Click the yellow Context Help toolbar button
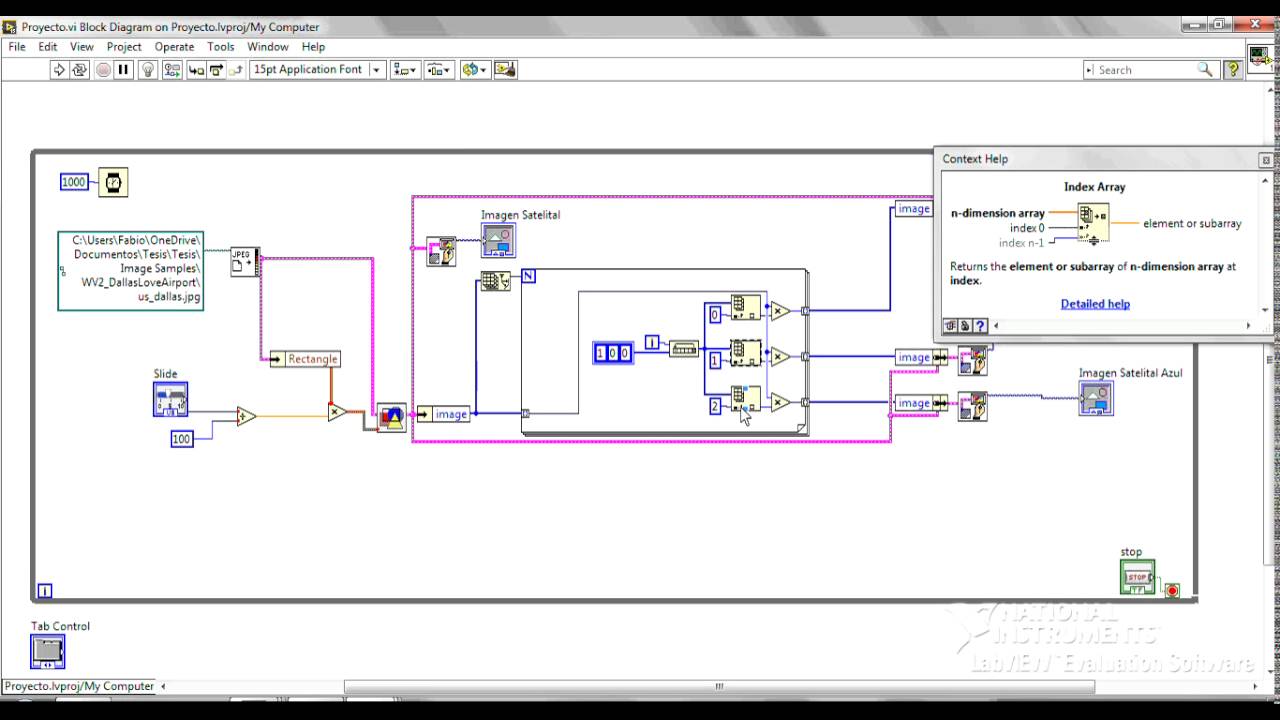The image size is (1280, 720). [x=1233, y=69]
